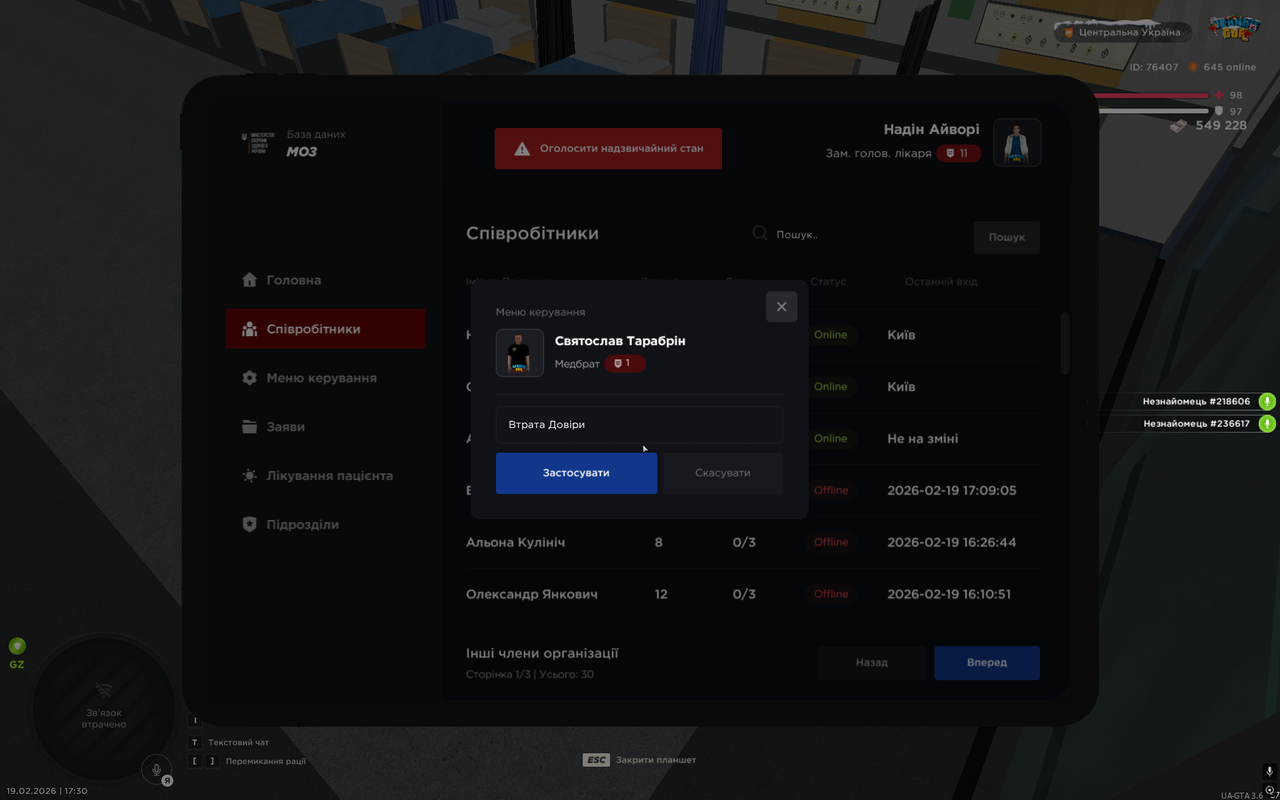
Task: Click the Головна home icon
Action: pyautogui.click(x=250, y=280)
